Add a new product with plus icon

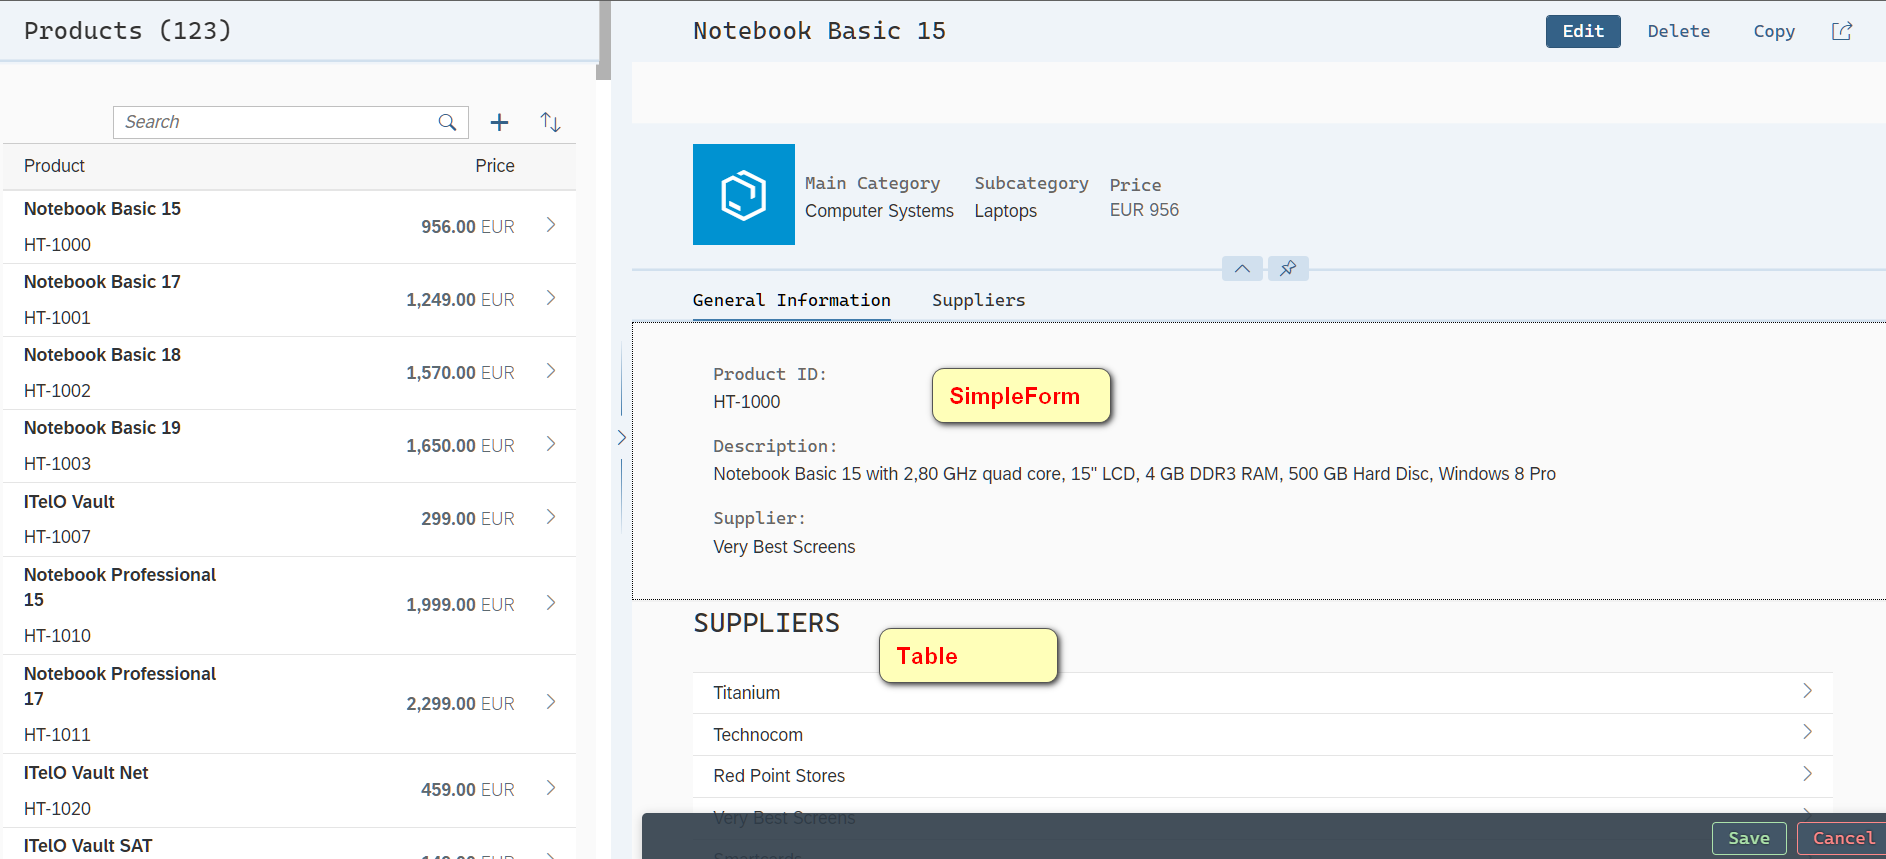pos(499,122)
